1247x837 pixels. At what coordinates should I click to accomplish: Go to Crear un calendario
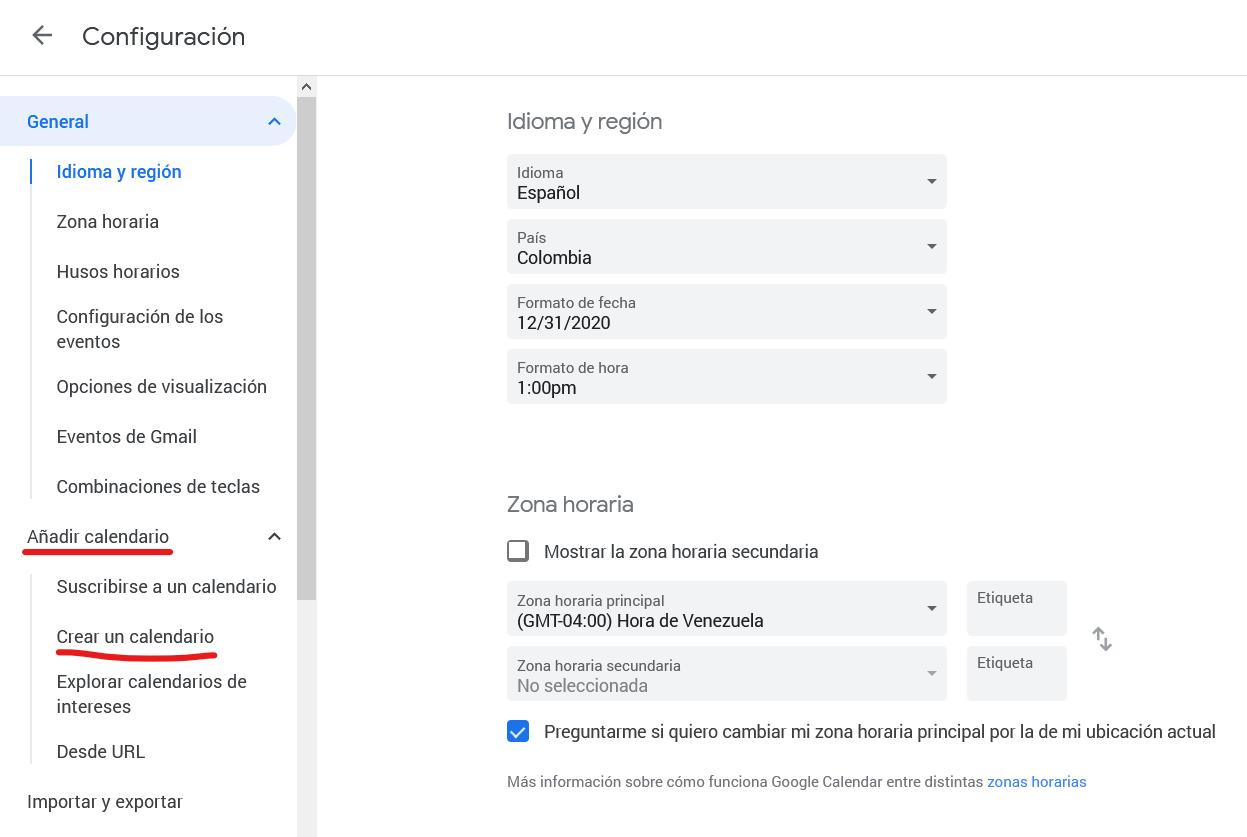135,637
